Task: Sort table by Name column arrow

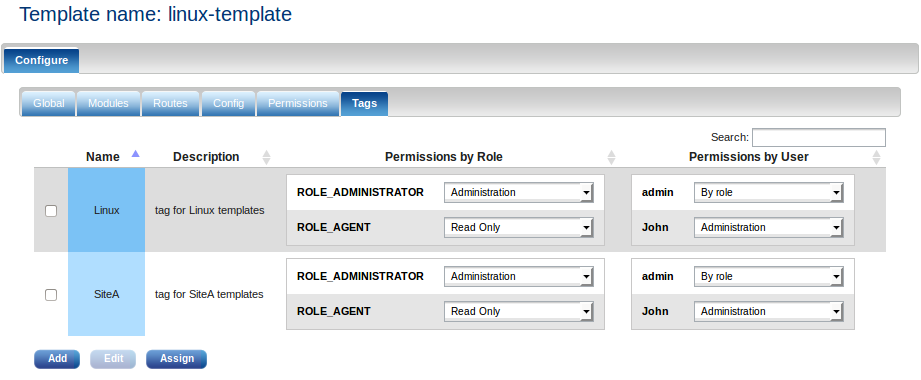Action: (x=136, y=154)
